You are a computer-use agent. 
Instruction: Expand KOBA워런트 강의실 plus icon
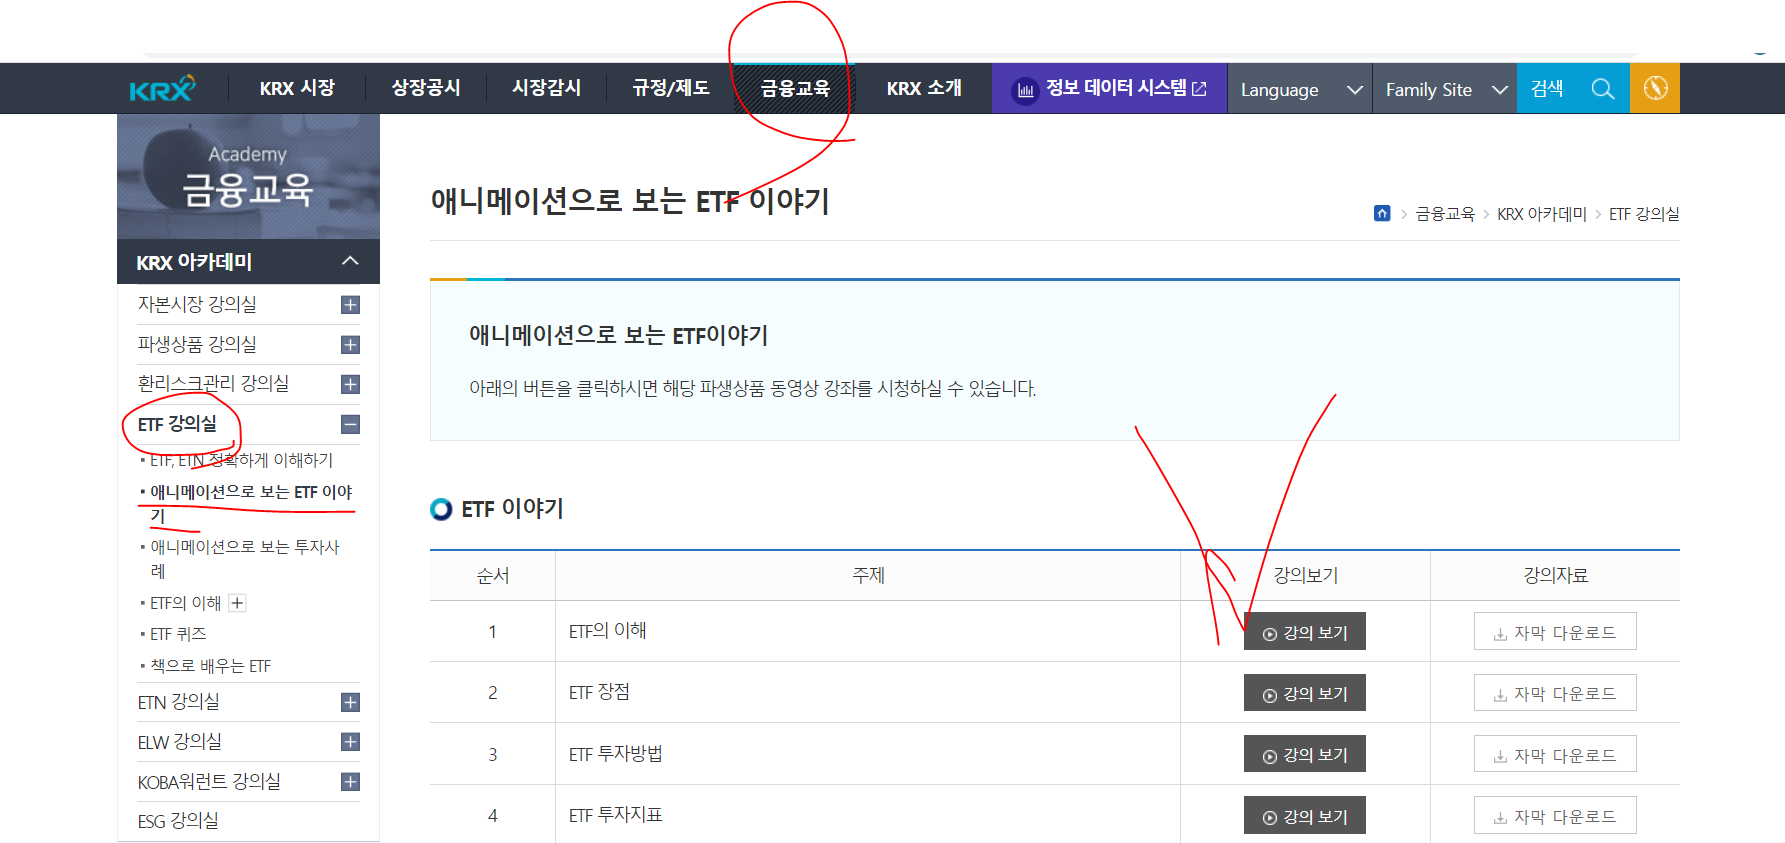coord(350,782)
